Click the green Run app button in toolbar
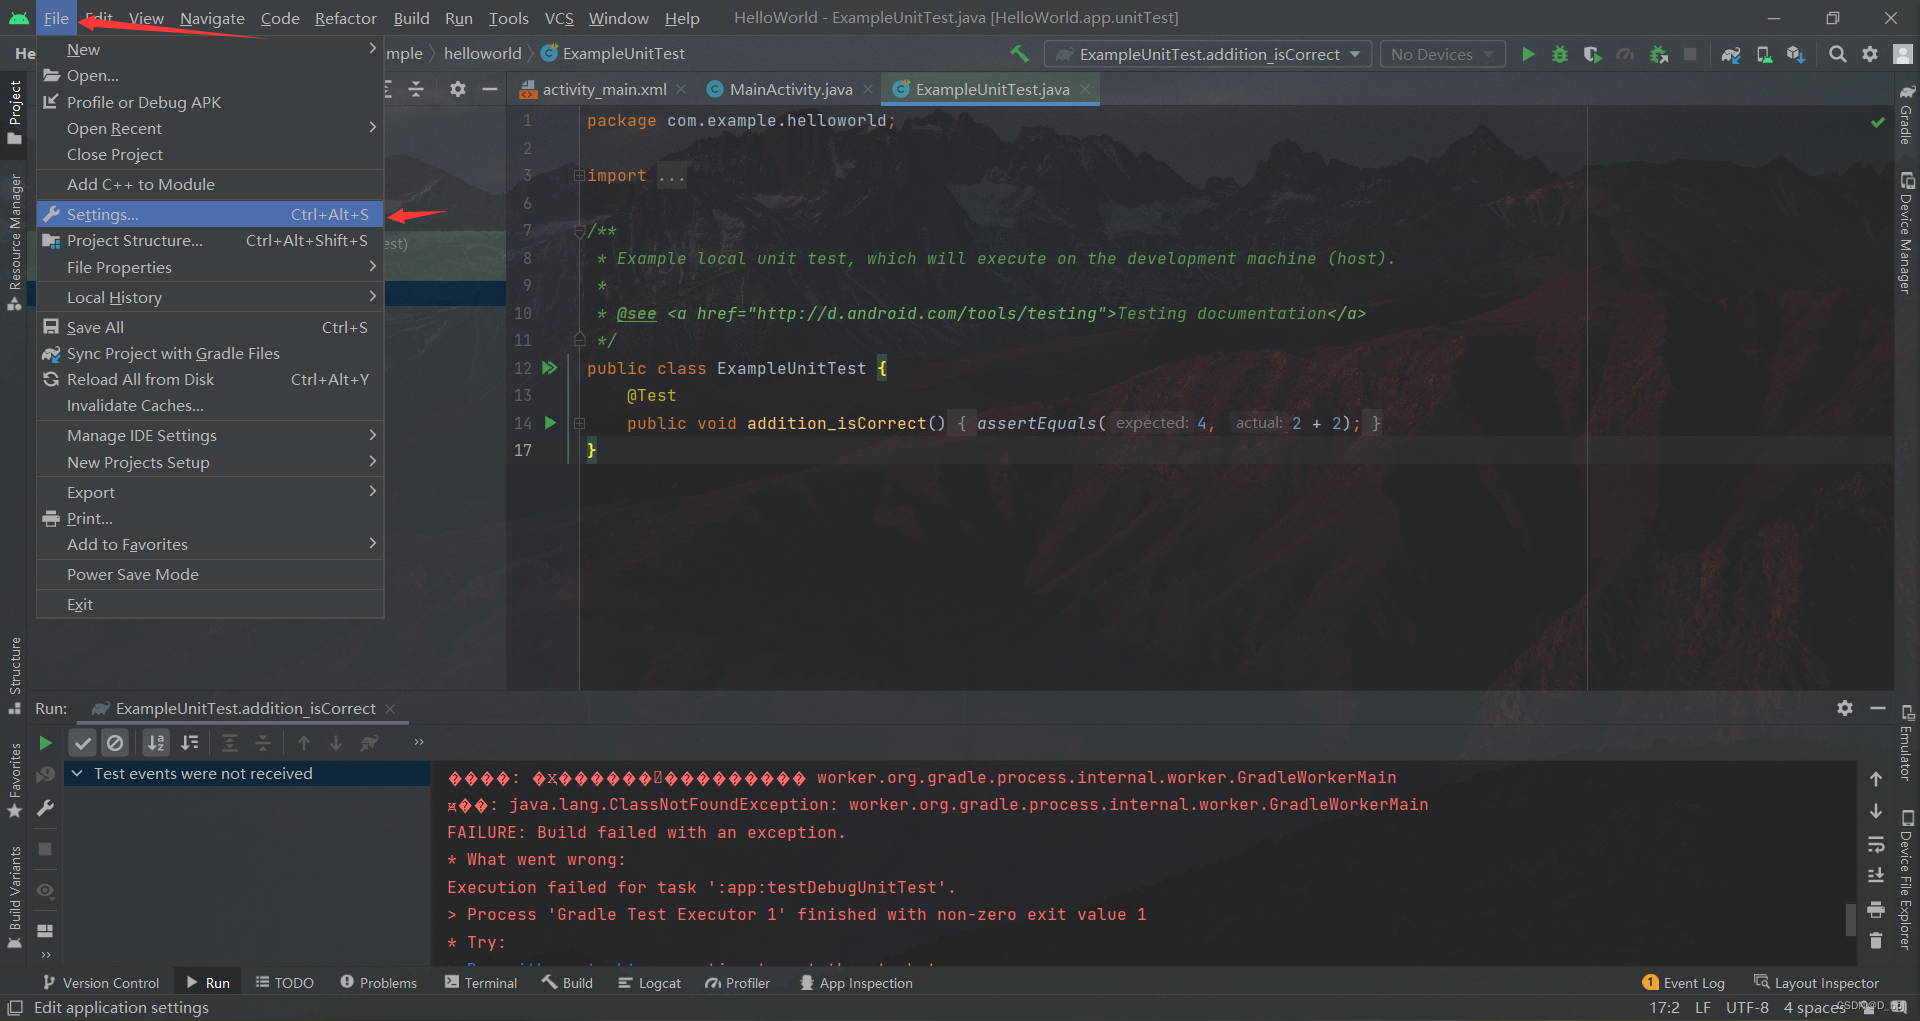The image size is (1920, 1021). [x=1528, y=54]
